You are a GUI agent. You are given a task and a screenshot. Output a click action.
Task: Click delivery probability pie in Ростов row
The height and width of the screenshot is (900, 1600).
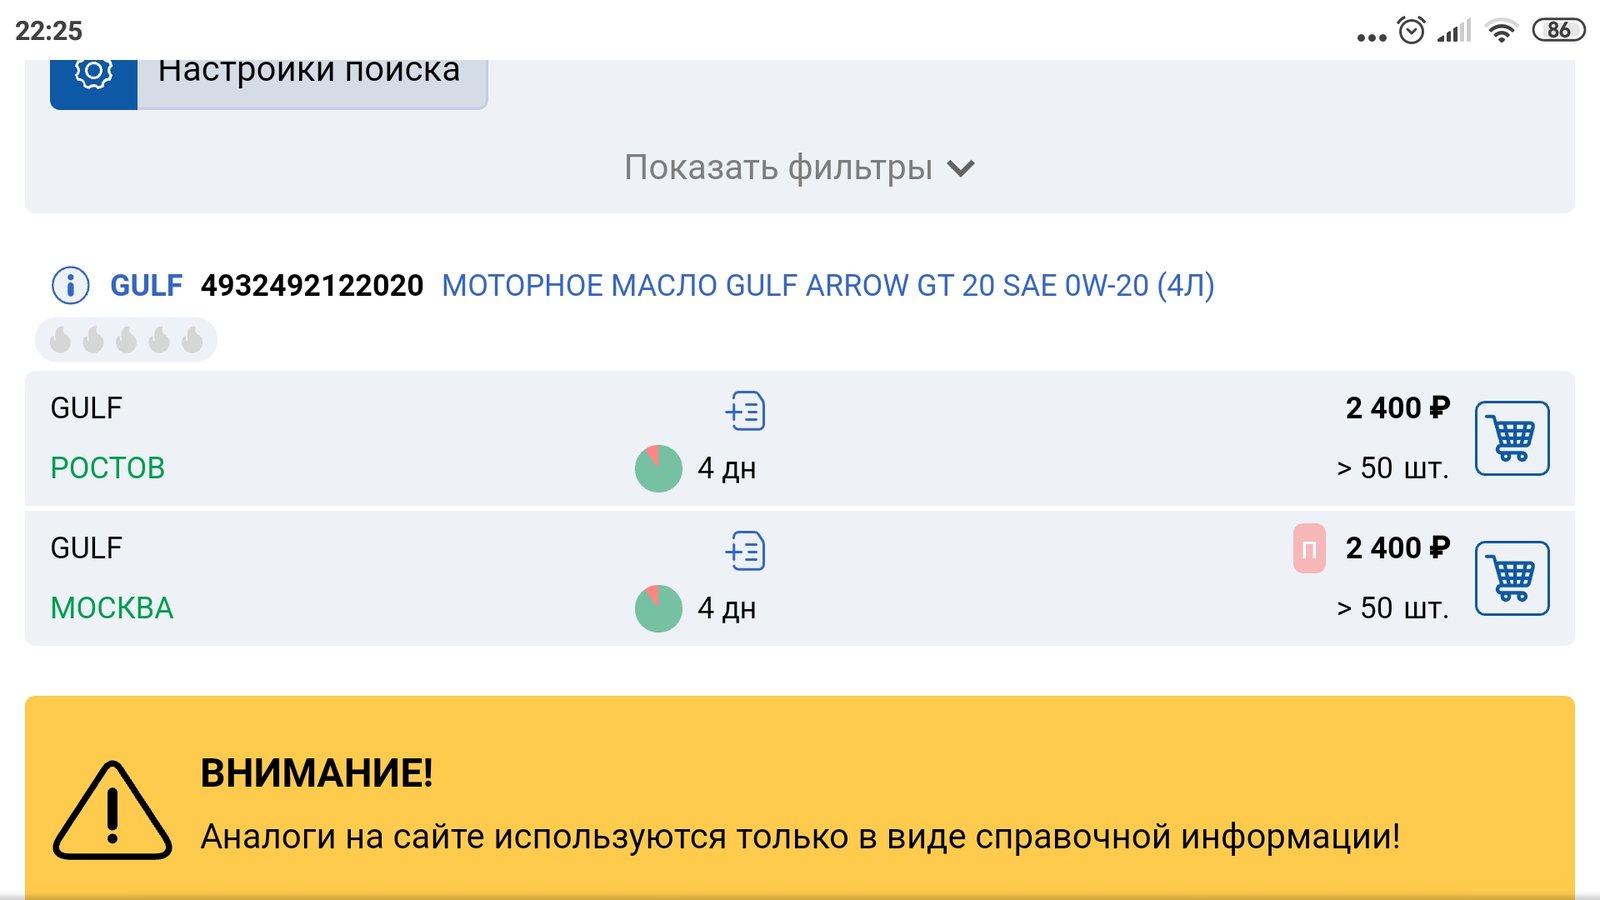click(659, 468)
